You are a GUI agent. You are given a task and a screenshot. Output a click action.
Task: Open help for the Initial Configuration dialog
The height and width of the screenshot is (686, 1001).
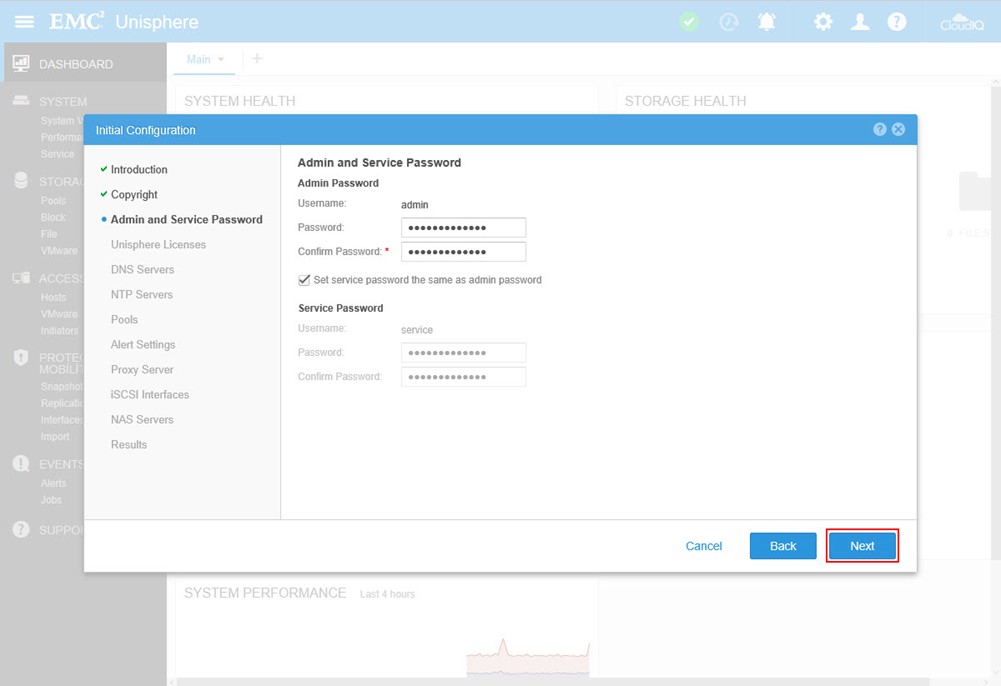880,130
